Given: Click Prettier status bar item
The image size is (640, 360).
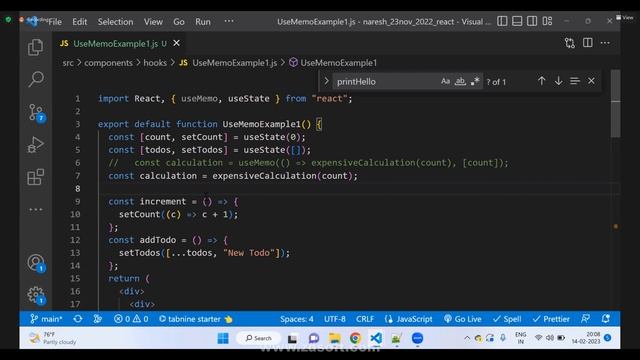Looking at the screenshot, I should point(551,319).
